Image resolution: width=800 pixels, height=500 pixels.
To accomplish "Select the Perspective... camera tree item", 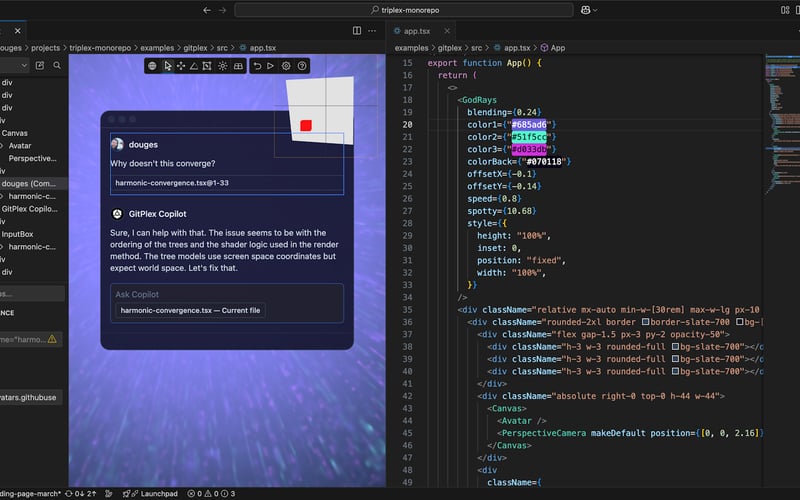I will pos(34,159).
